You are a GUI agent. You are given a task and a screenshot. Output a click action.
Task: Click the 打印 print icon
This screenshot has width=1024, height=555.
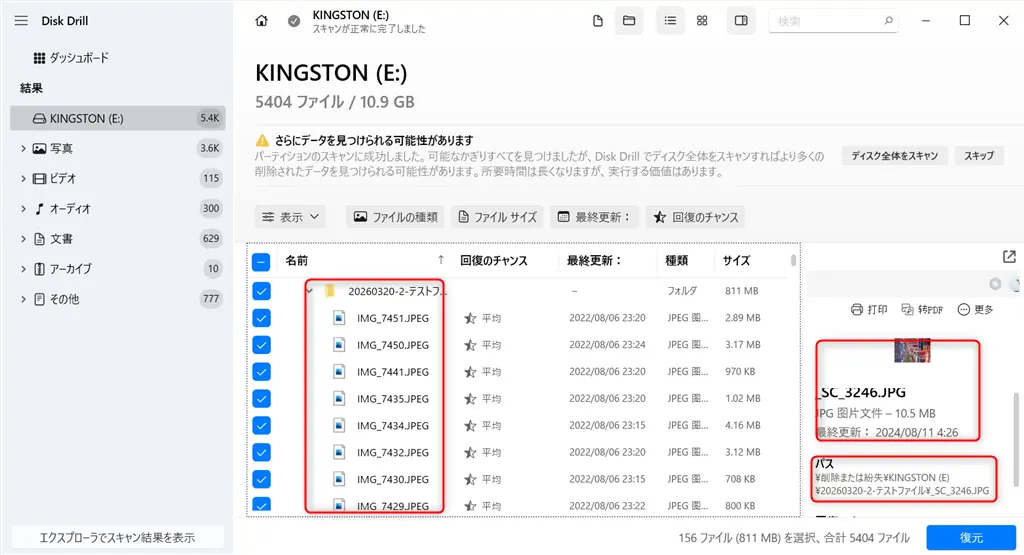869,309
